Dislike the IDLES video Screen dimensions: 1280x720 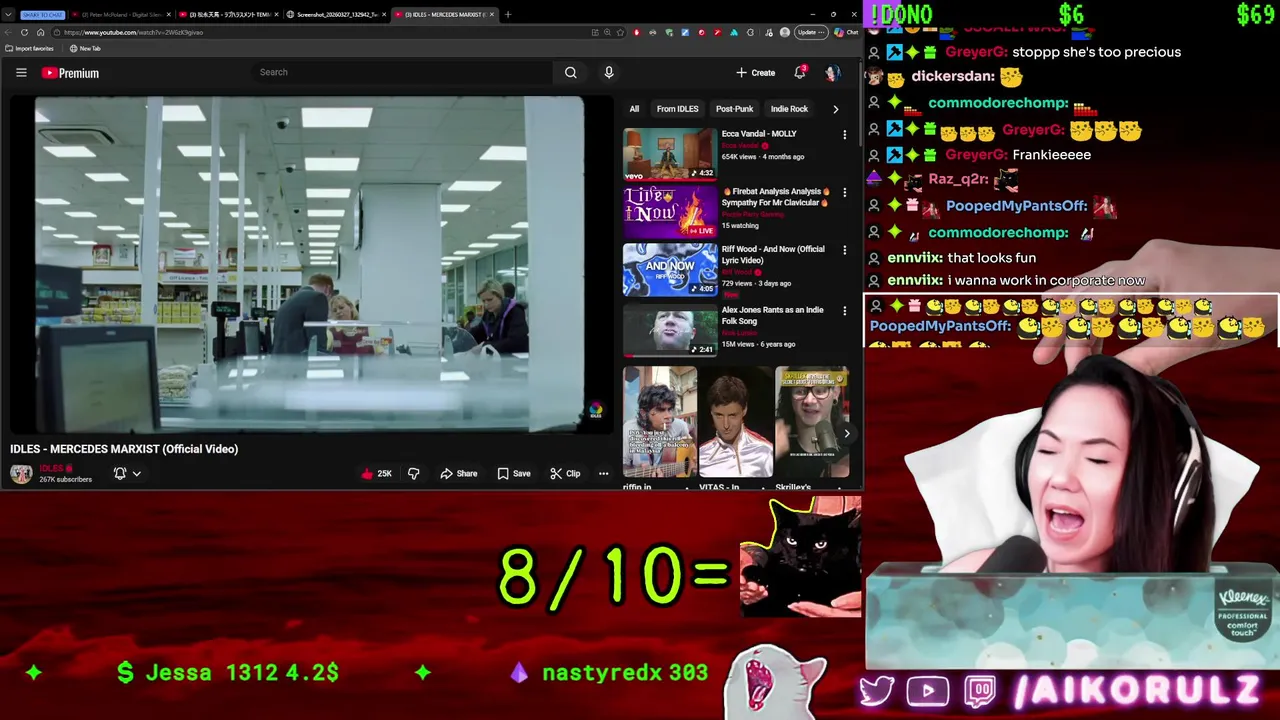[413, 474]
